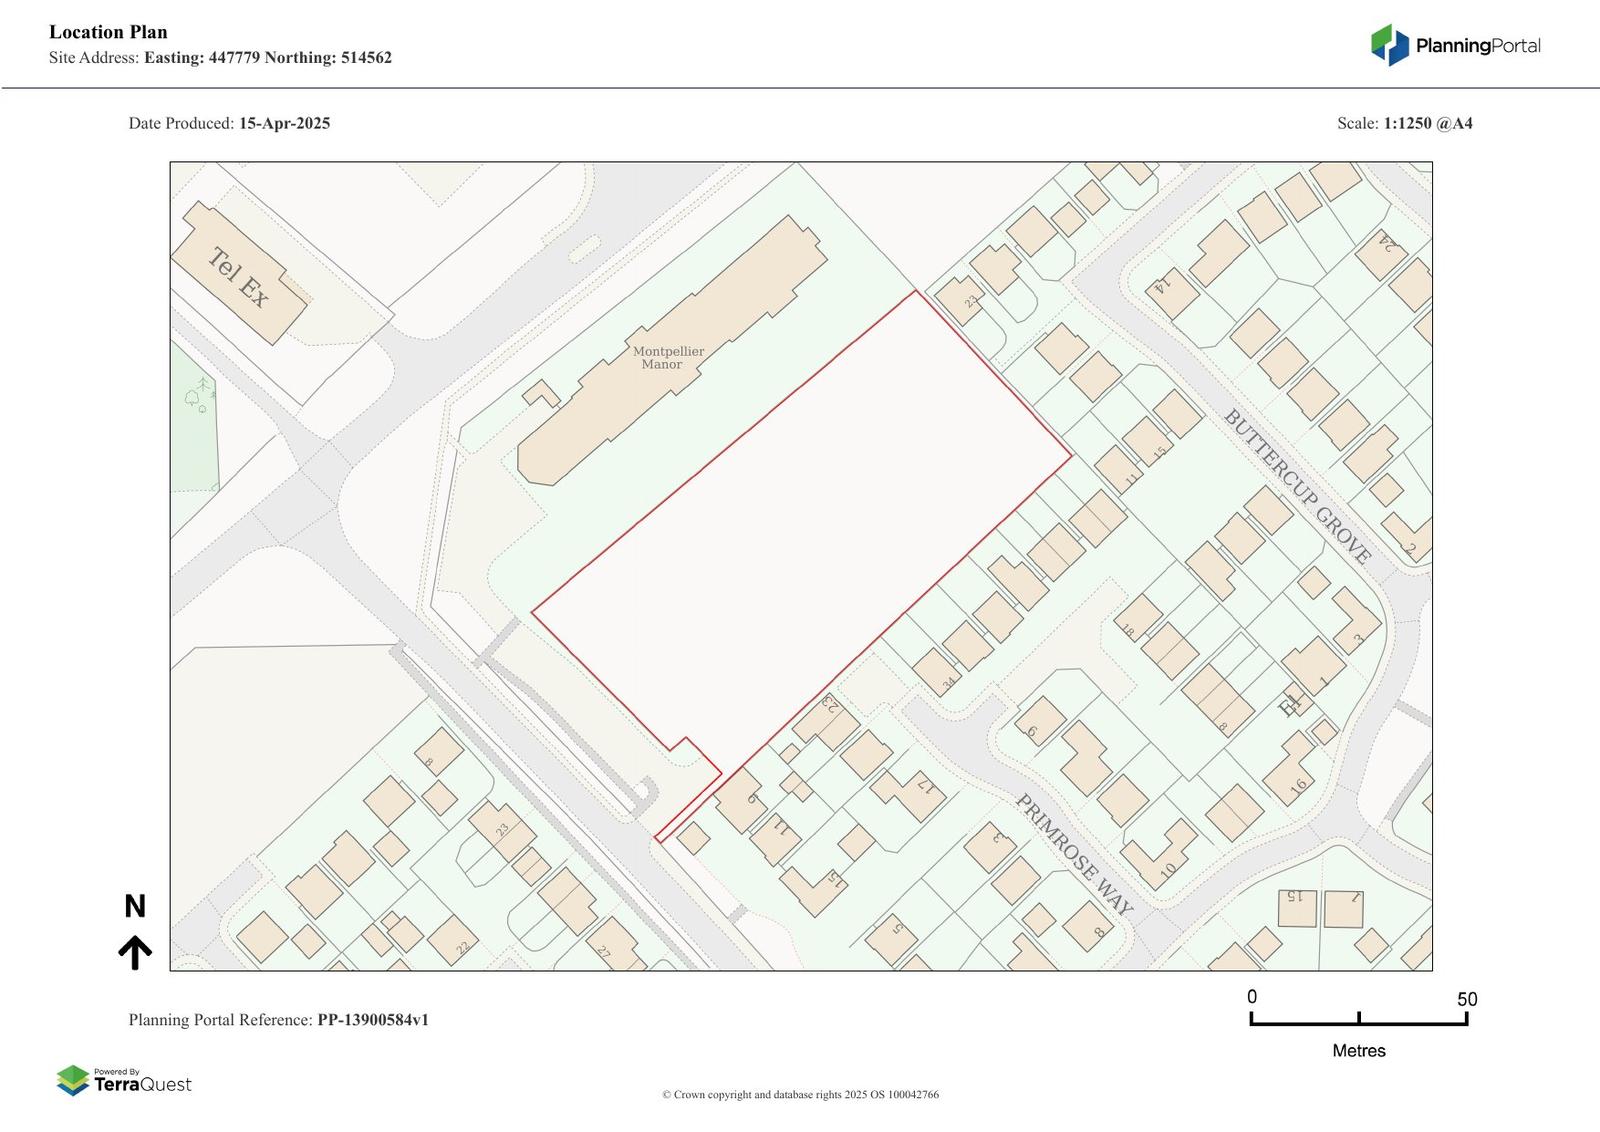Select reference PP-13900584v1
The width and height of the screenshot is (1600, 1132).
[372, 1020]
